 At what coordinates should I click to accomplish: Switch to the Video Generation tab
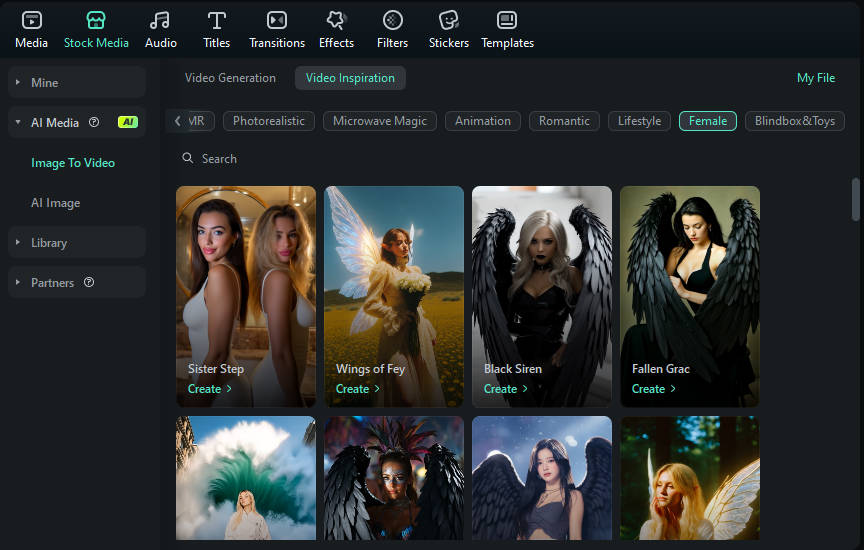click(x=230, y=78)
